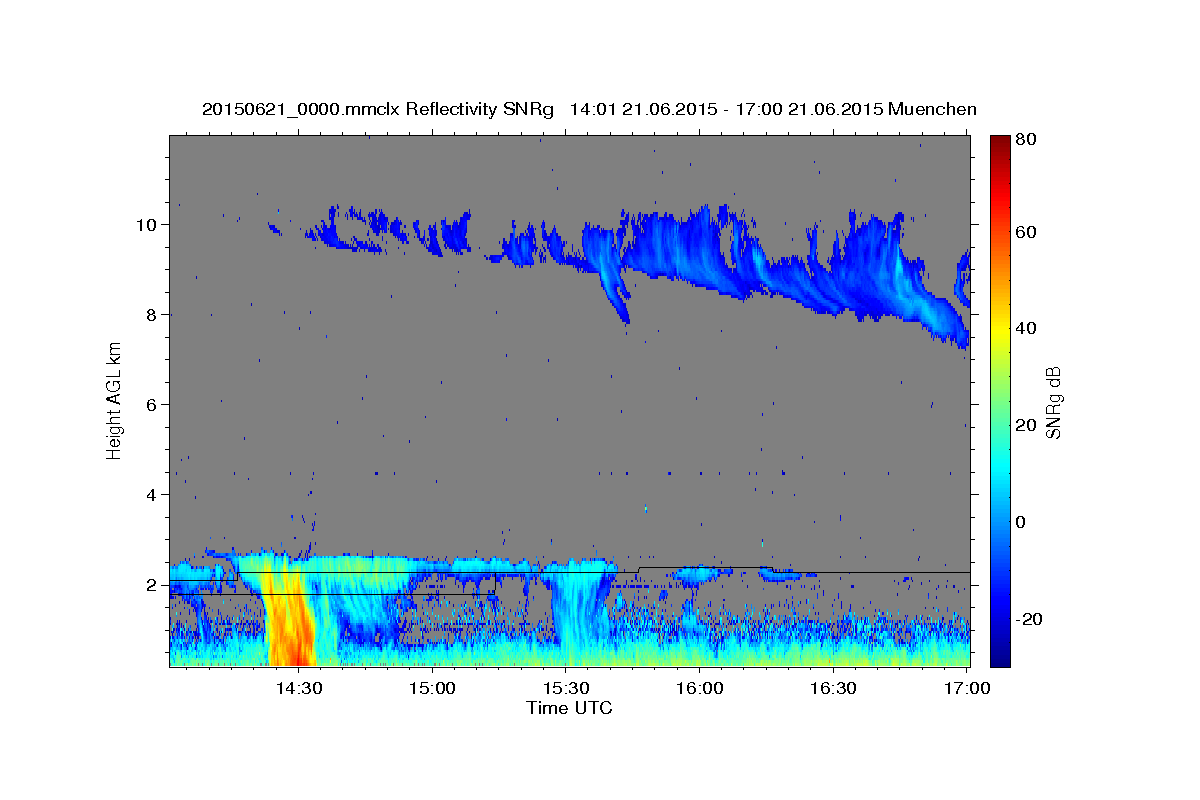Click the 16:30 time tick label
The width and height of the screenshot is (1200, 800).
[x=833, y=688]
